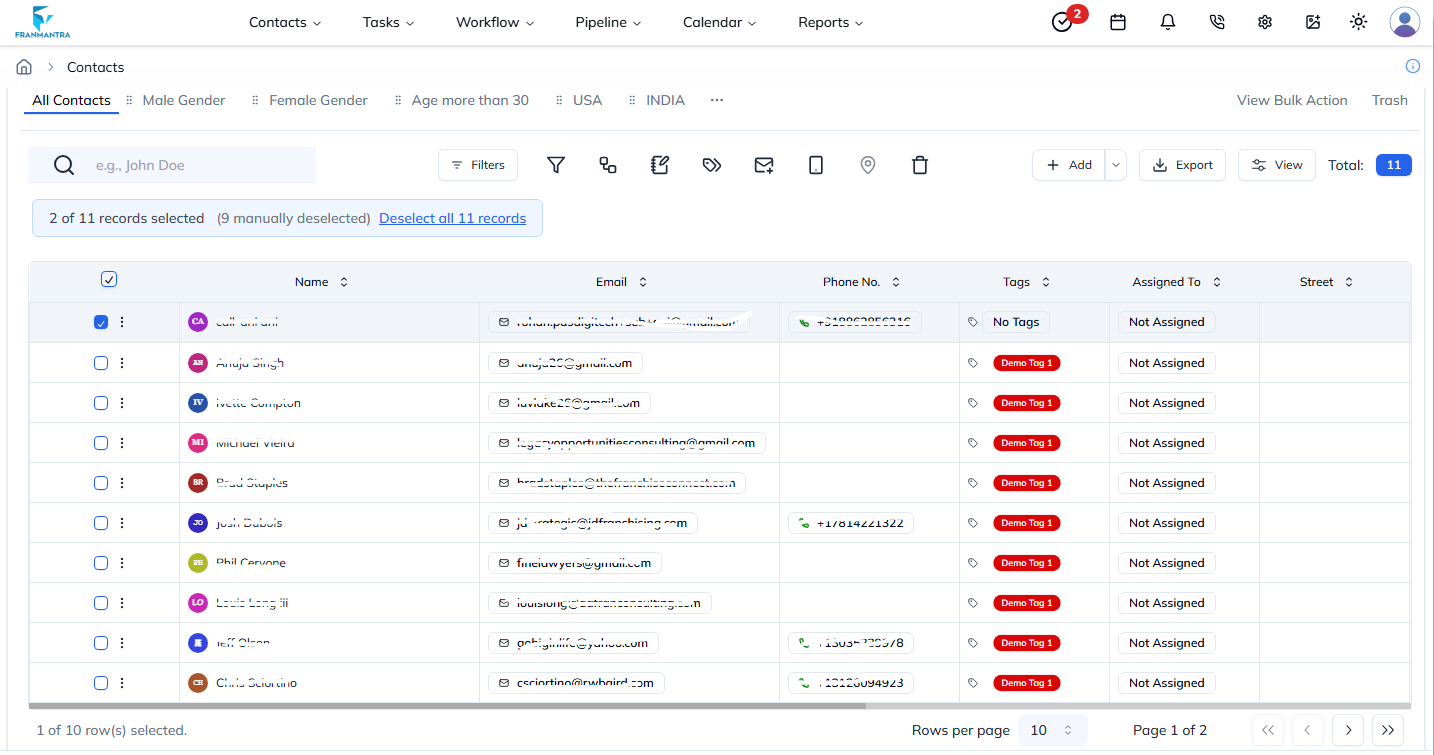Click Deselect all 11 records link
Viewport: 1434px width, 755px height.
[x=452, y=218]
